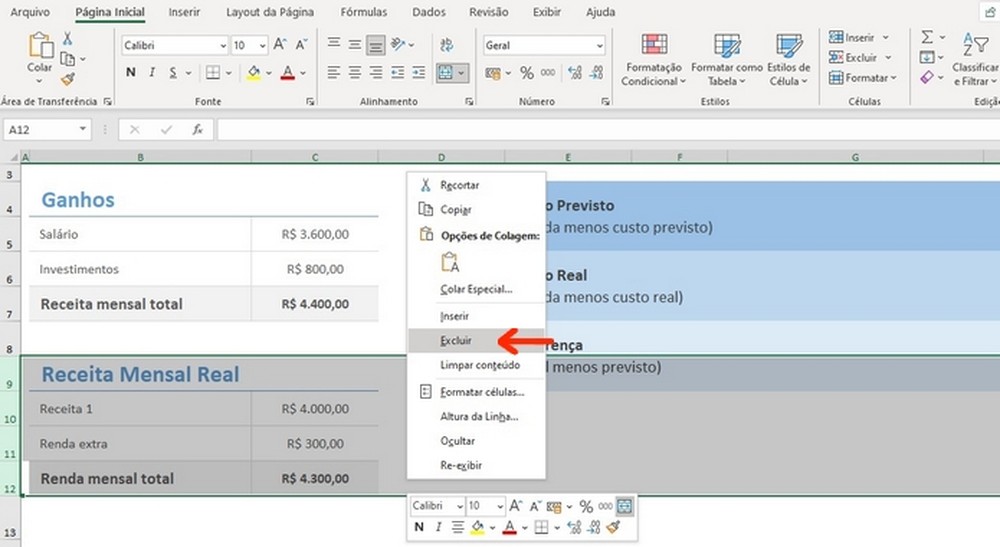Switch to the Layout da Página tab
The image size is (1000, 547).
click(270, 12)
